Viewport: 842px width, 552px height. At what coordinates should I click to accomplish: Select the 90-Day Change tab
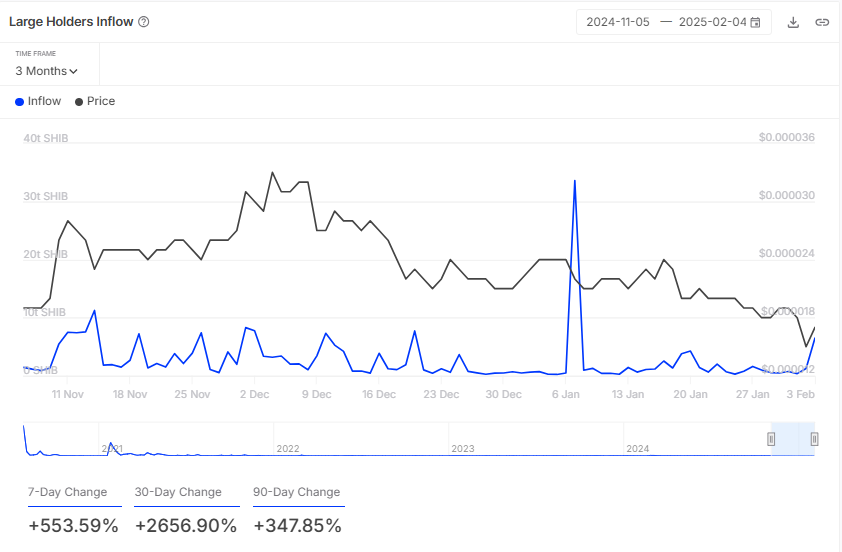pyautogui.click(x=297, y=492)
